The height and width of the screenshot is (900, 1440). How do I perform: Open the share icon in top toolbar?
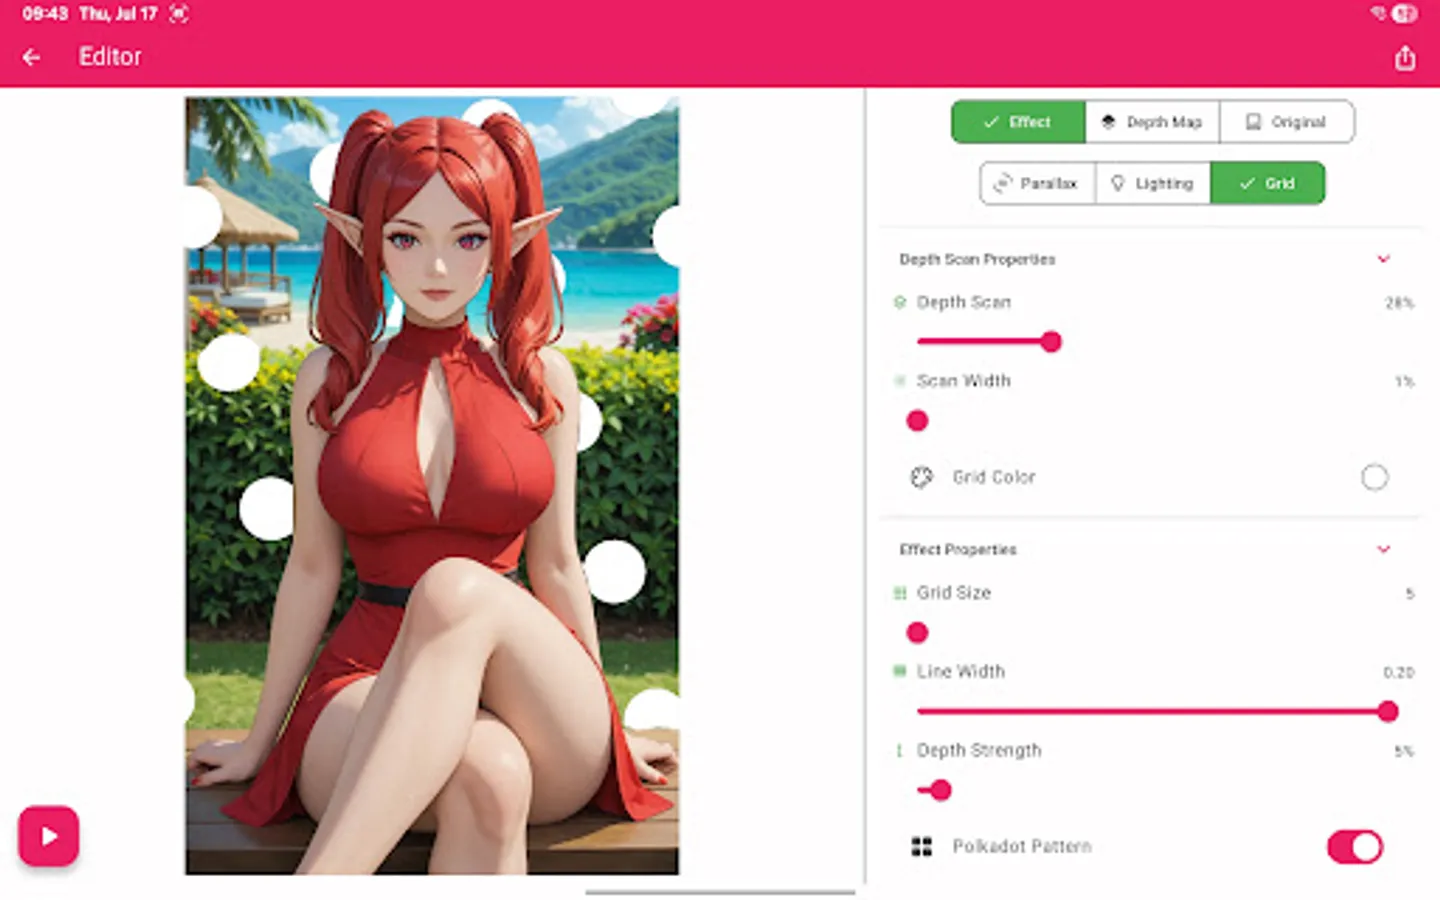pos(1405,58)
